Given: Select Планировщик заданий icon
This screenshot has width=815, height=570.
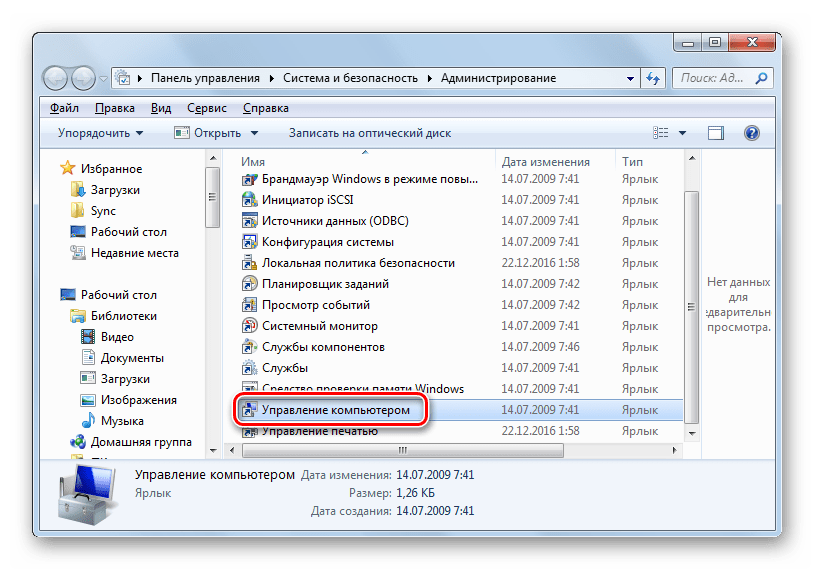Looking at the screenshot, I should point(249,284).
